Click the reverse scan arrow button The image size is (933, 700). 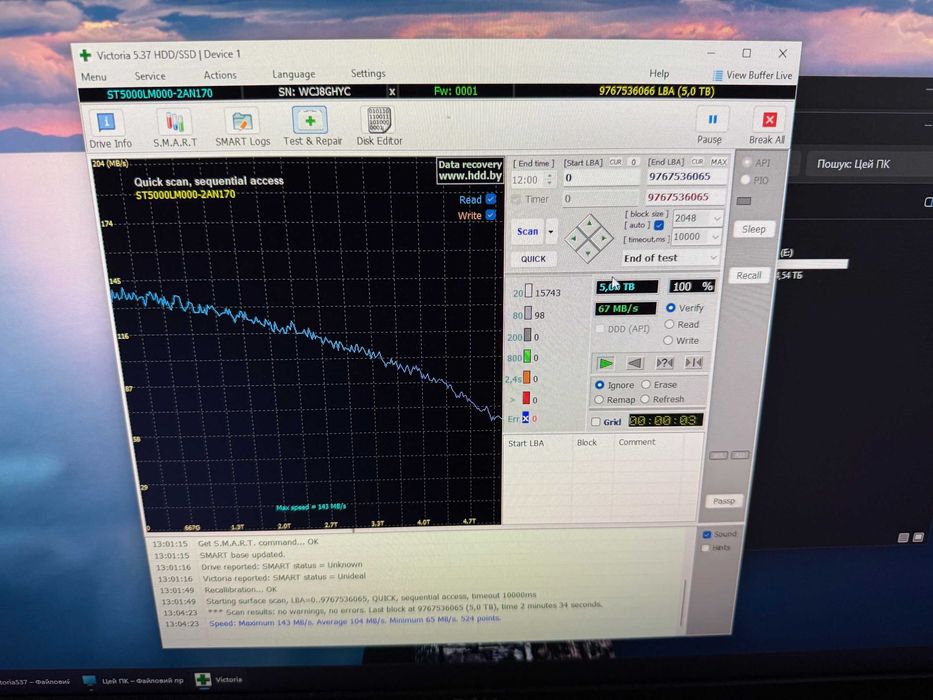[635, 362]
